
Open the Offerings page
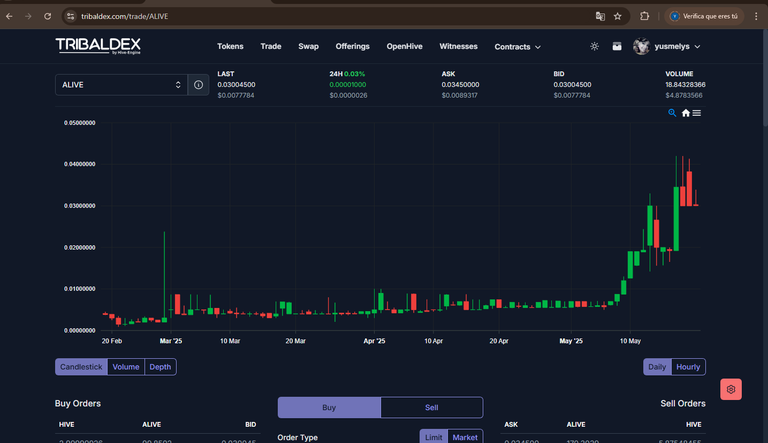353,46
